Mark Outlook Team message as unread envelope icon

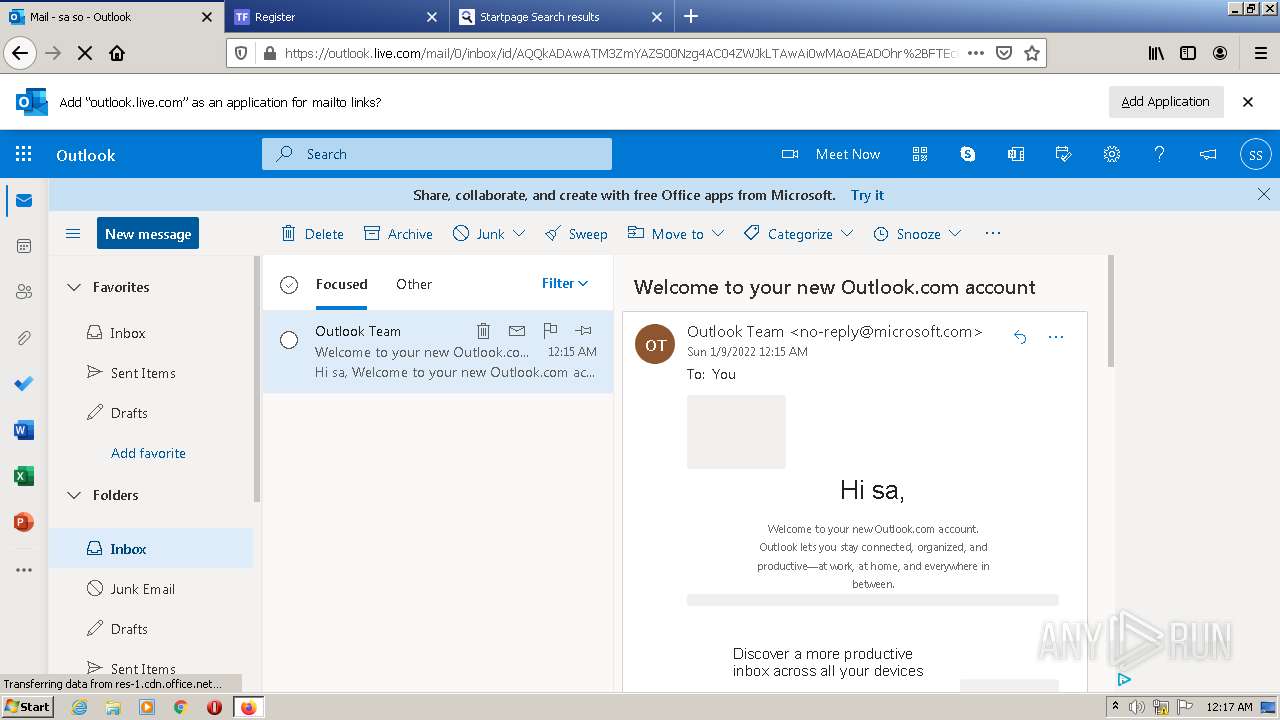517,330
